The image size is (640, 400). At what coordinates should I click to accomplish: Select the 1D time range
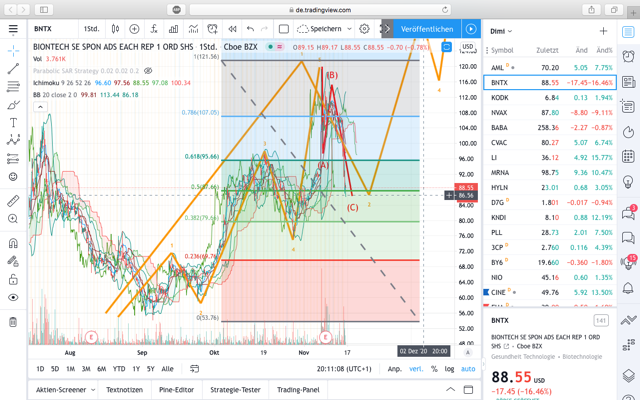[40, 369]
